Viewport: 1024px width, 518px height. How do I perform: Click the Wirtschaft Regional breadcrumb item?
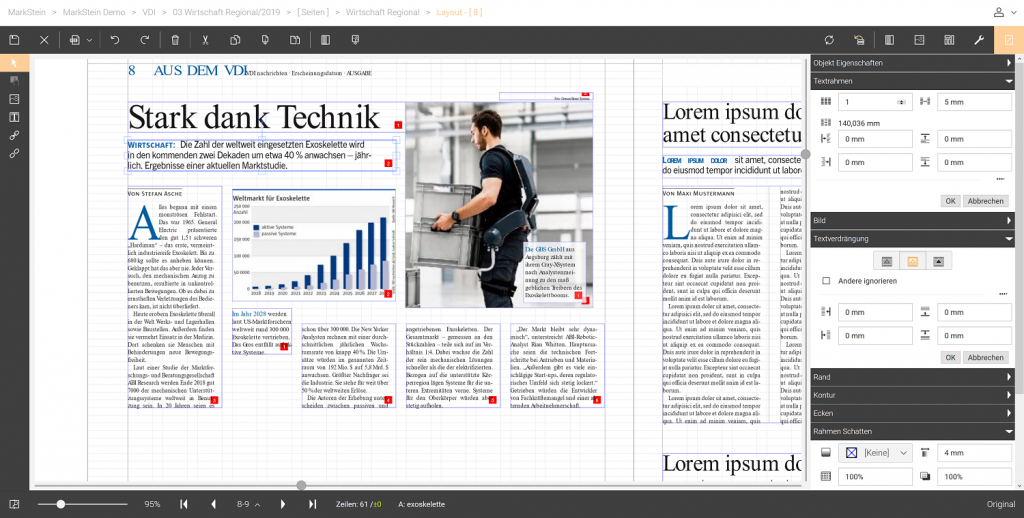click(383, 12)
